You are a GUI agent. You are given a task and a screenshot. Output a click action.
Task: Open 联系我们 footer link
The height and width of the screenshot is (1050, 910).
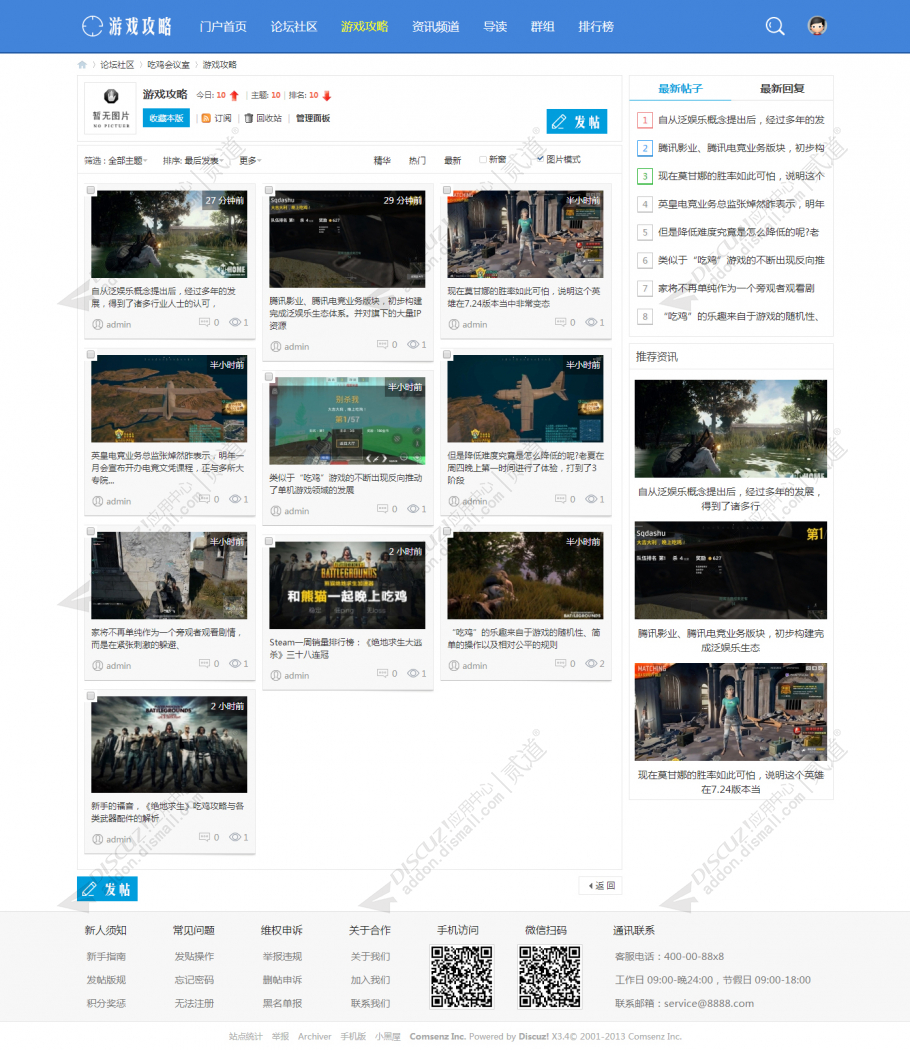[370, 1003]
